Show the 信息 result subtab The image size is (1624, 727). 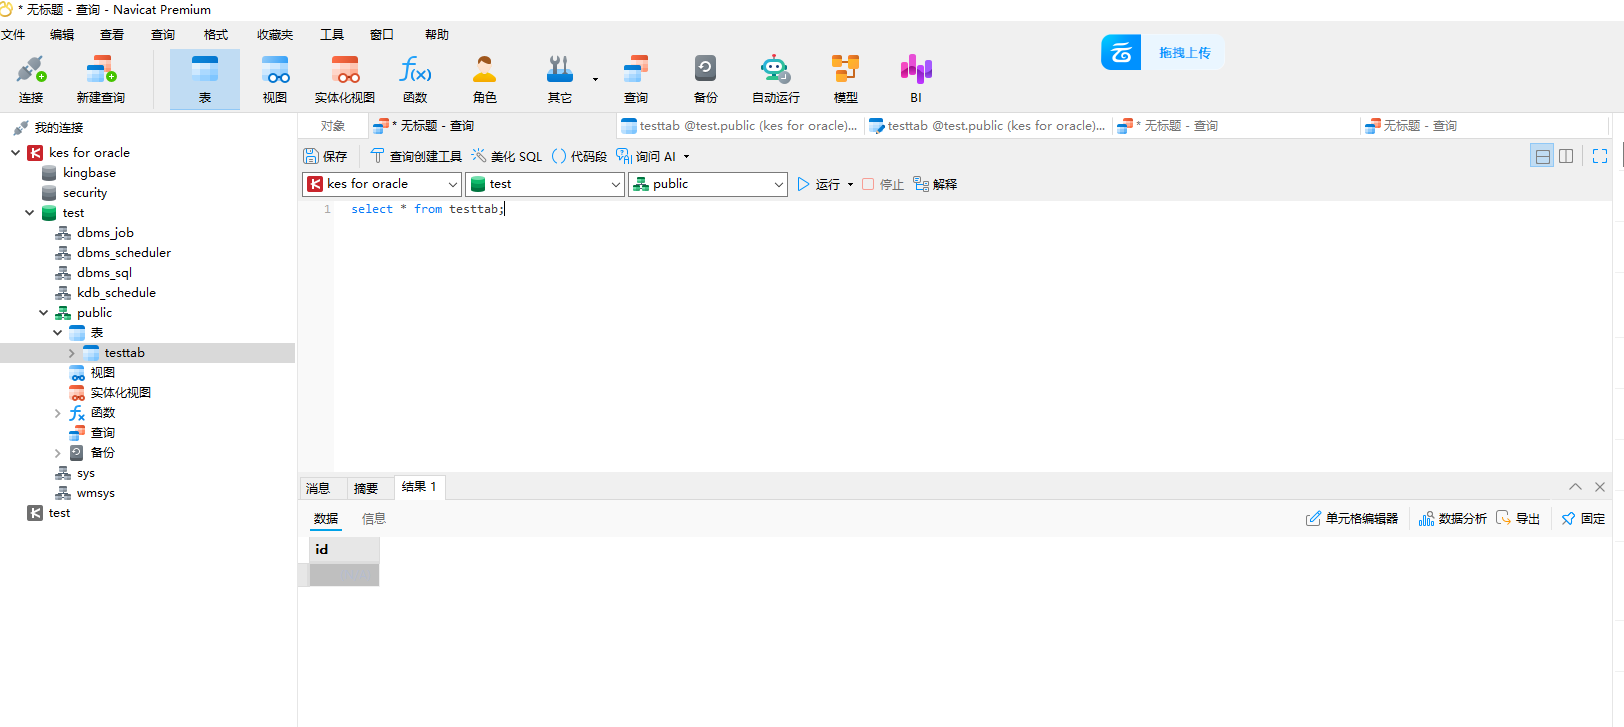[x=374, y=519]
